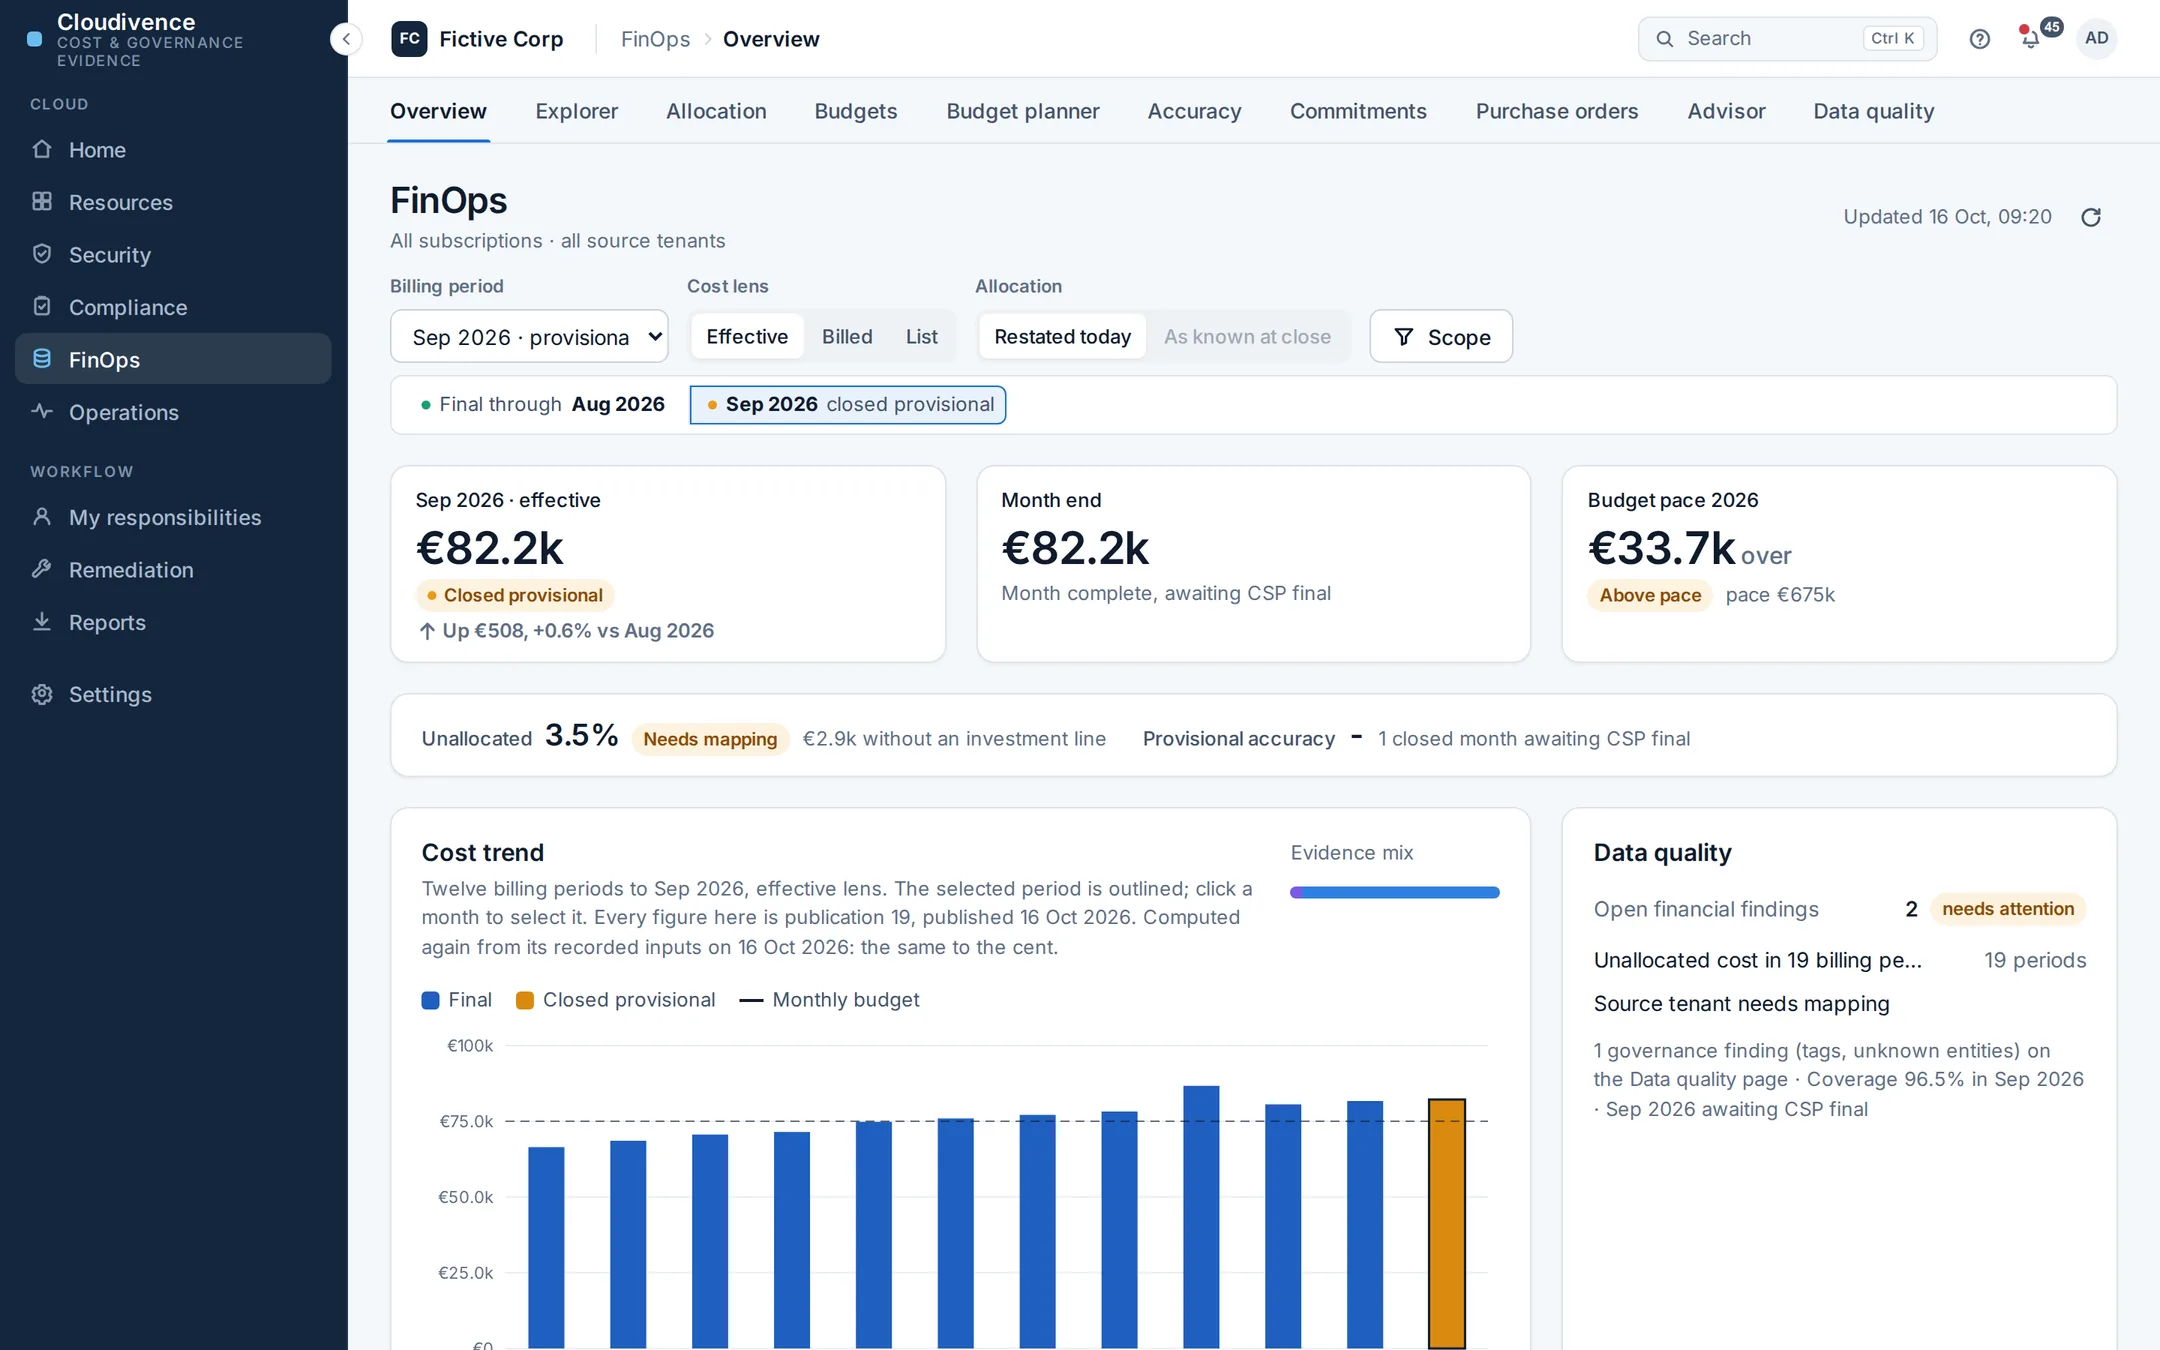Open the Commitments tab
Image resolution: width=2160 pixels, height=1350 pixels.
click(1358, 111)
